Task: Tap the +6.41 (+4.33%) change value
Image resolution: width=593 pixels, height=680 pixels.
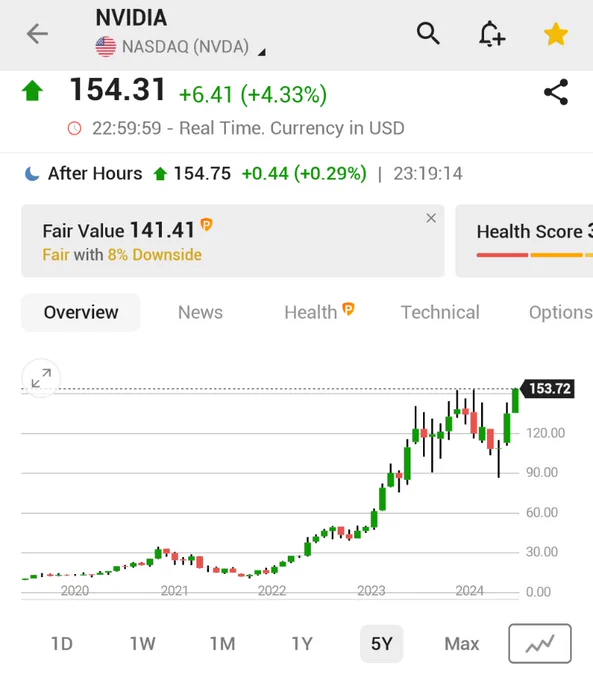Action: [253, 95]
